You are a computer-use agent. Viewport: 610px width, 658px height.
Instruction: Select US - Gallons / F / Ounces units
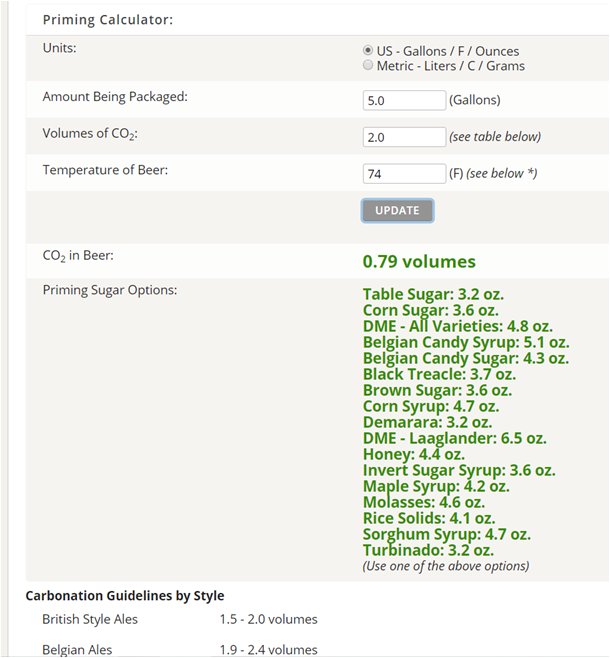tap(368, 50)
